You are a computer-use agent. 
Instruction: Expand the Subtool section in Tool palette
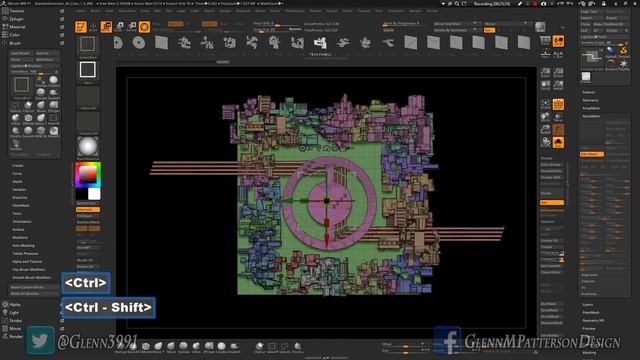pyautogui.click(x=588, y=92)
